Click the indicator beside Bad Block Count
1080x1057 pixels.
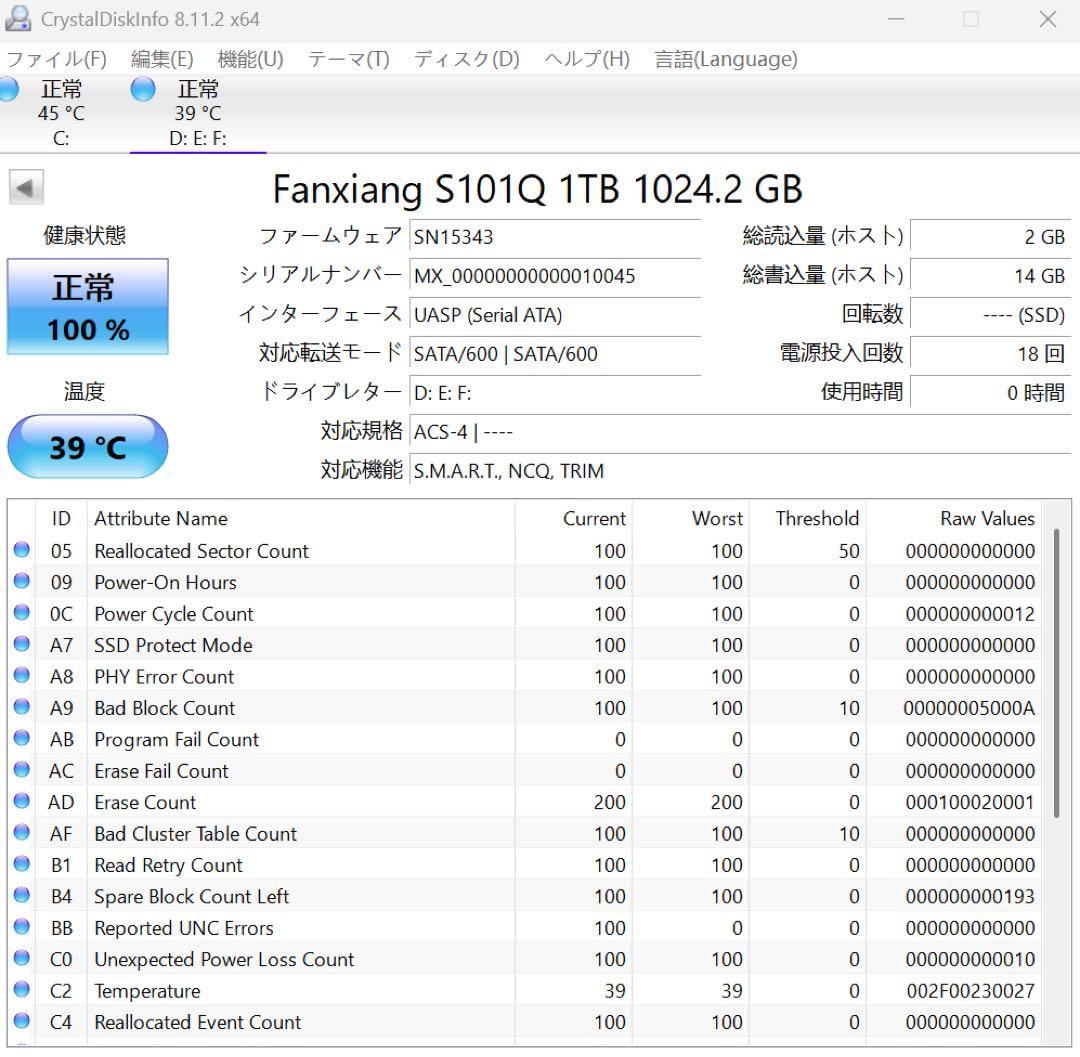[21, 708]
